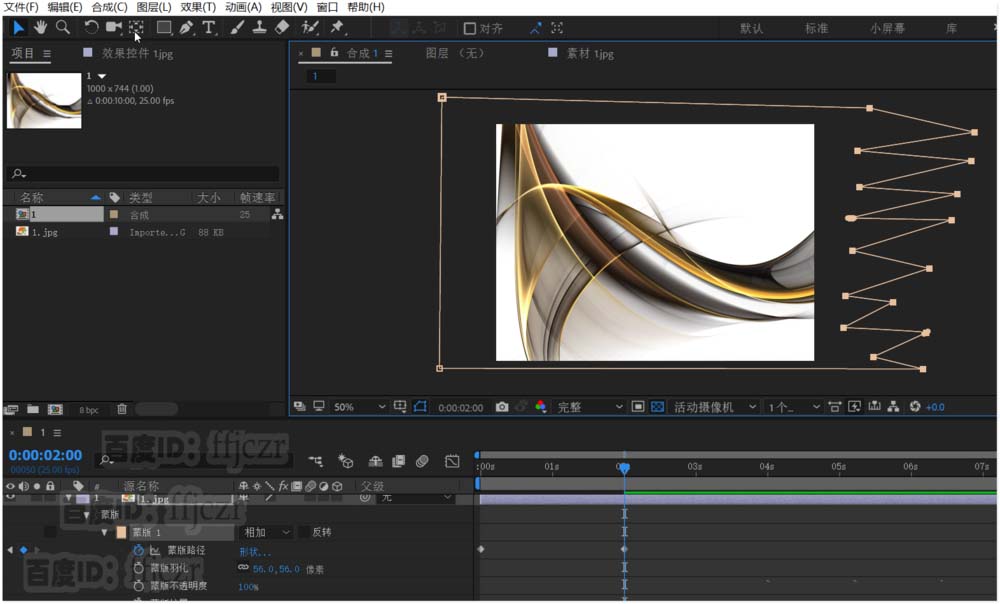Open the 活动摄像机 camera view dropdown
This screenshot has width=1000, height=604.
pyautogui.click(x=712, y=407)
